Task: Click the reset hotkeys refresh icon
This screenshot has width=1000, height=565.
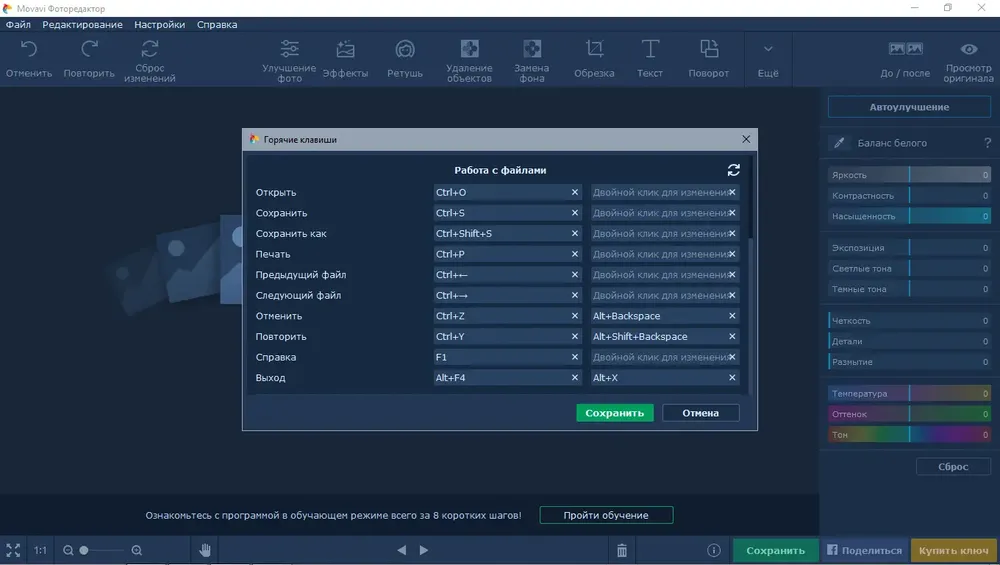Action: click(x=734, y=170)
